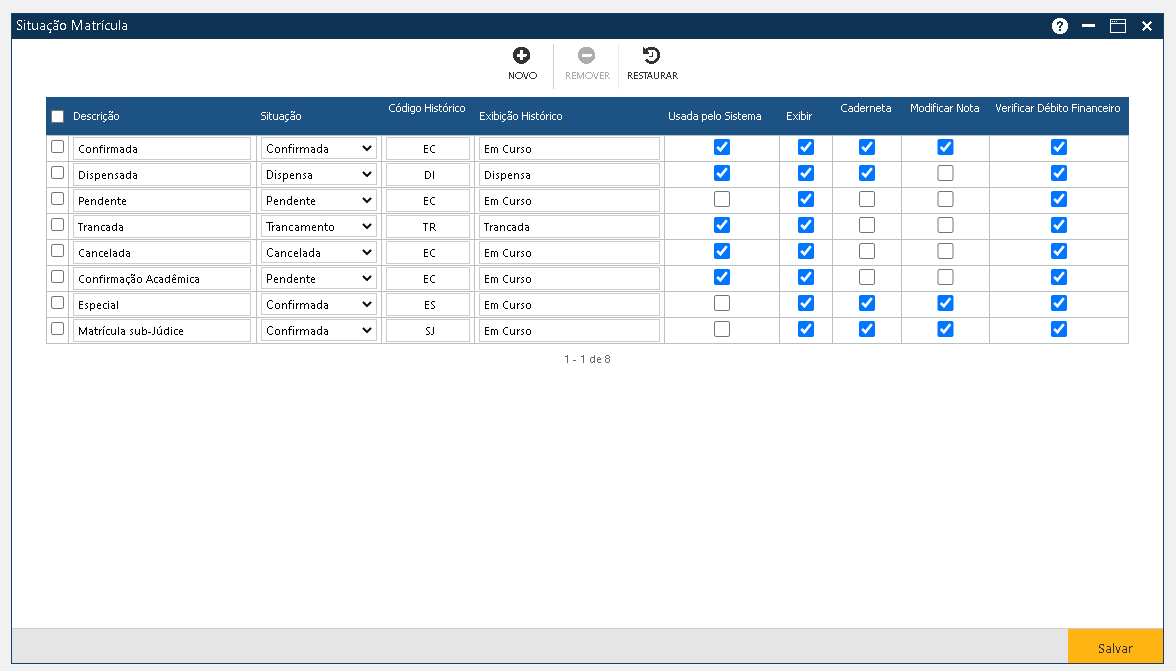Image resolution: width=1176 pixels, height=671 pixels.
Task: Expand the Situação dropdown for Matrícula sub-Júdice
Action: point(318,331)
